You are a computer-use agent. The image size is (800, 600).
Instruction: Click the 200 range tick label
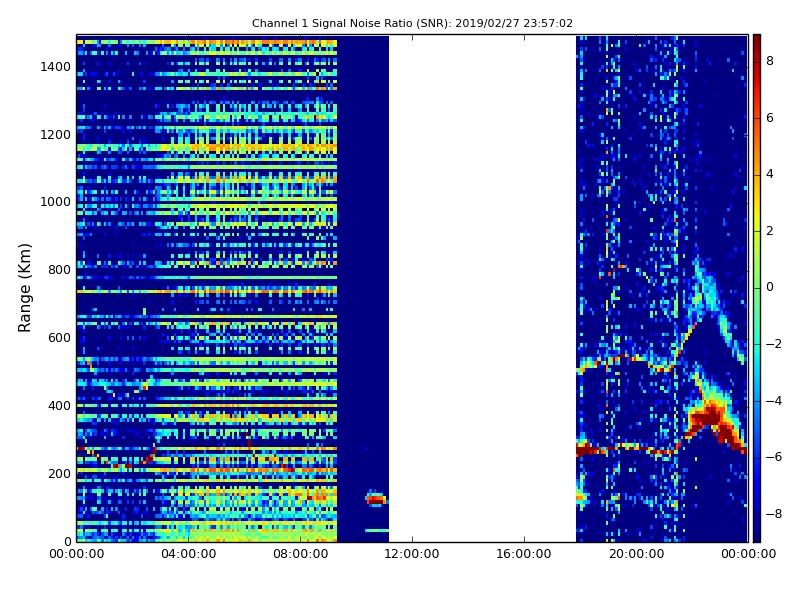pos(59,473)
